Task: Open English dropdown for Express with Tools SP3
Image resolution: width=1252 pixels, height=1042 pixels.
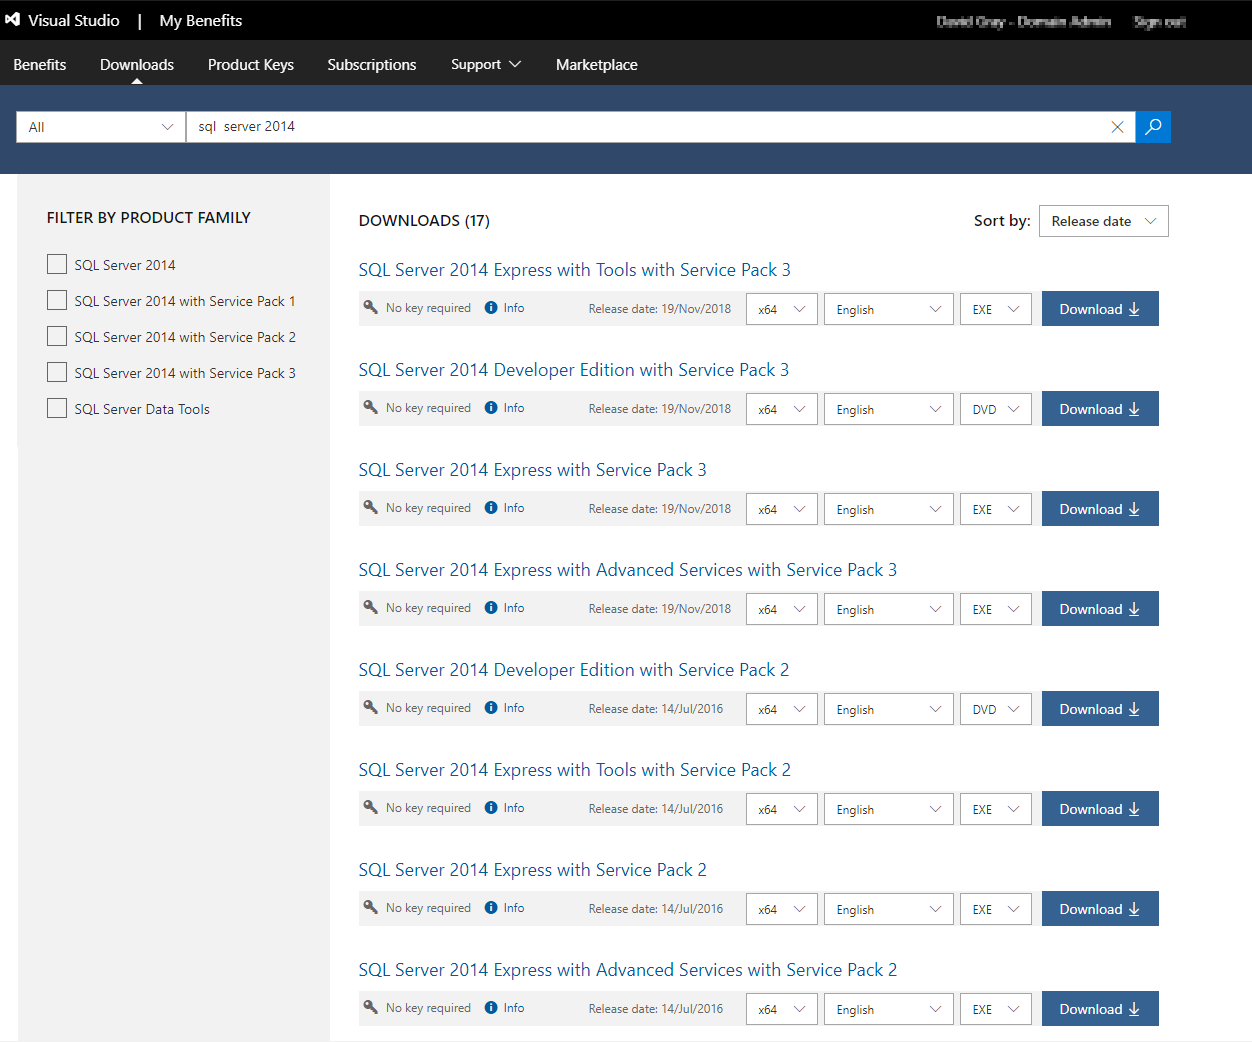Action: (x=888, y=309)
